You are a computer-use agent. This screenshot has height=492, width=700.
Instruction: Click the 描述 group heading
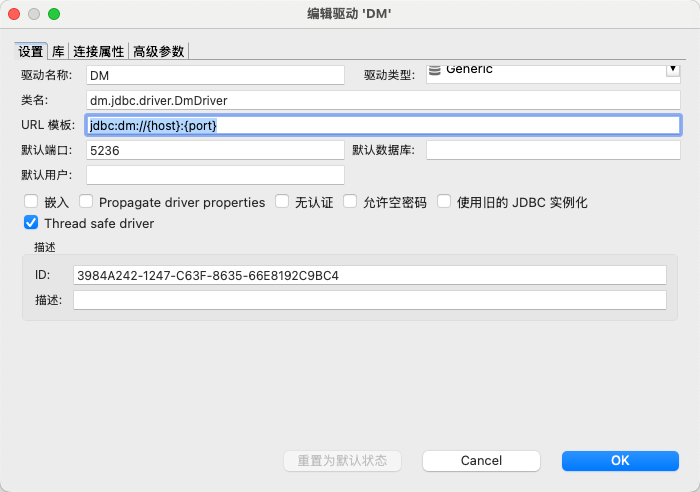click(x=45, y=247)
